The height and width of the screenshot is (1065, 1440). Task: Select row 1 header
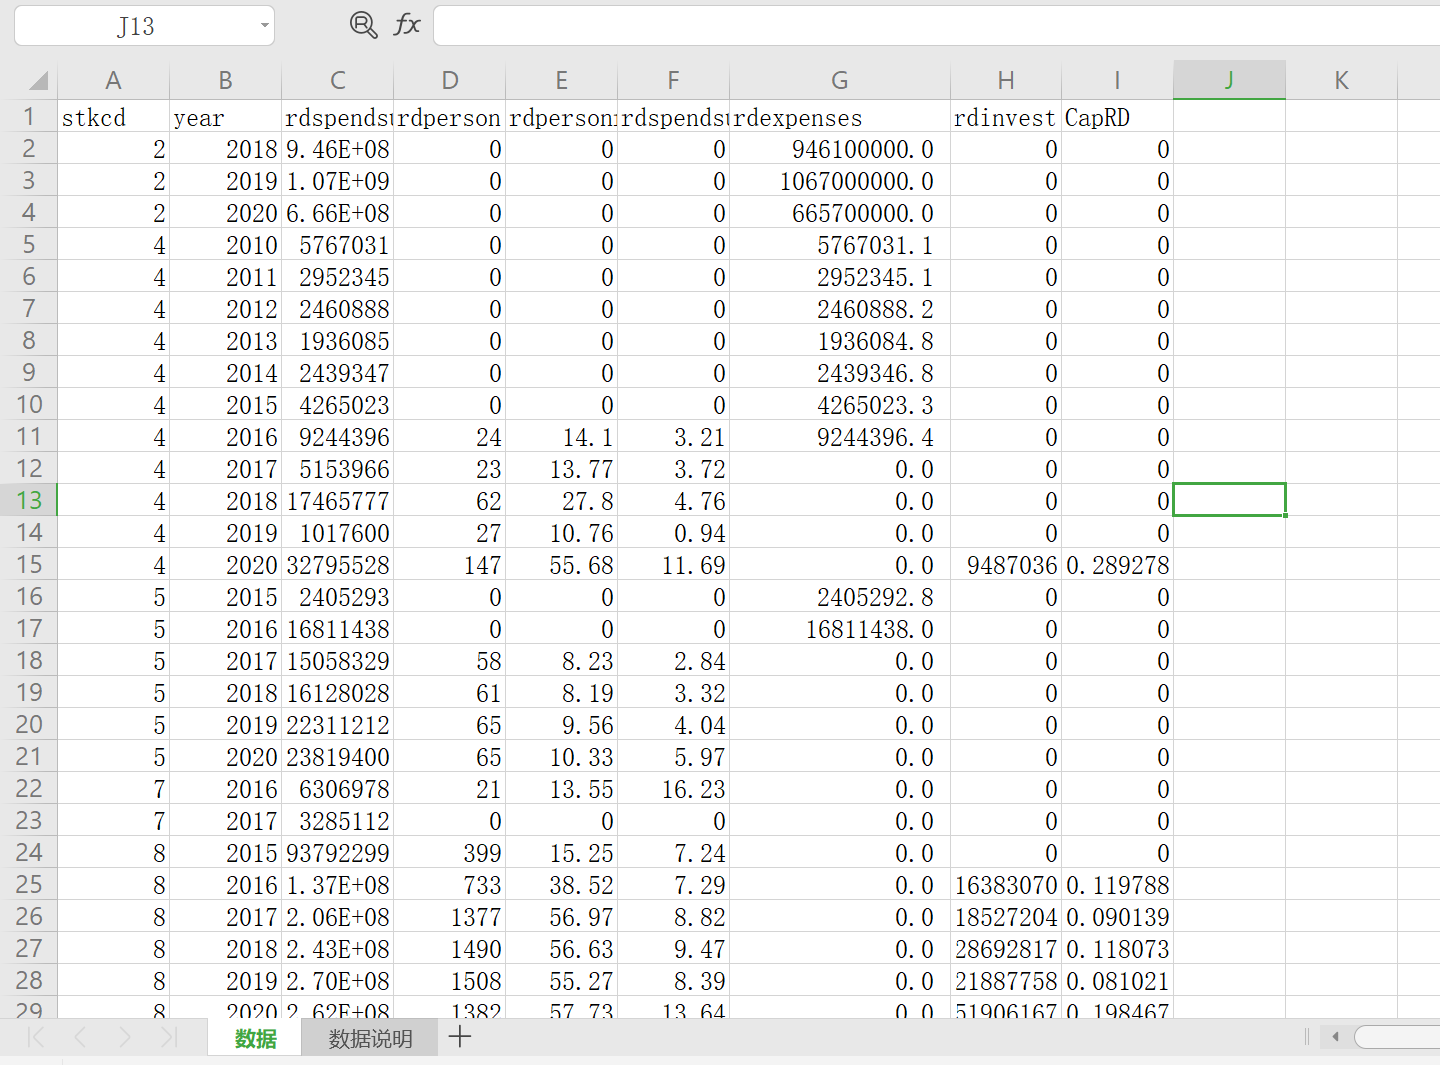[29, 117]
